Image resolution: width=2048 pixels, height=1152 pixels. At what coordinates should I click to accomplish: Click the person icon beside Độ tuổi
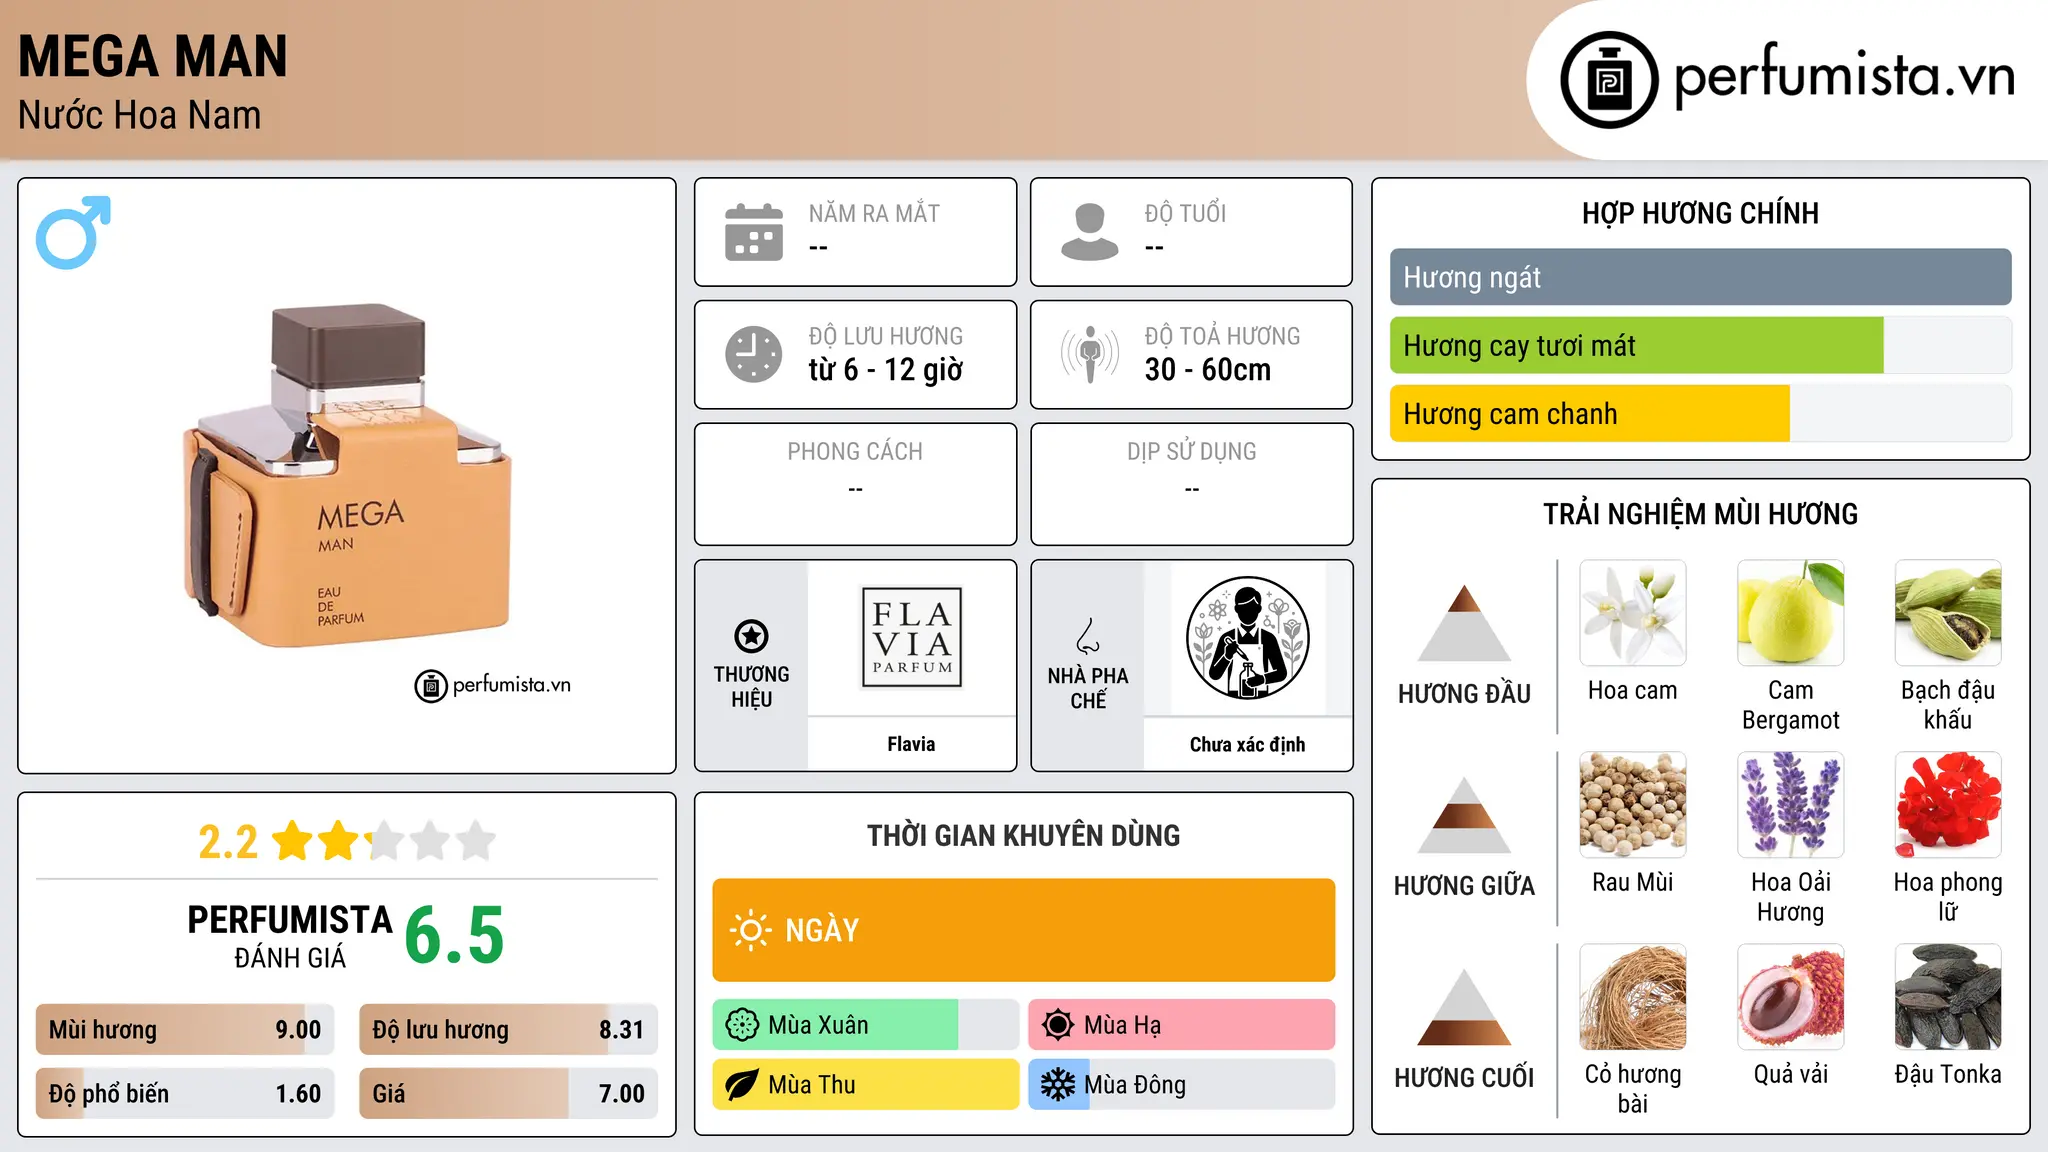tap(1089, 232)
